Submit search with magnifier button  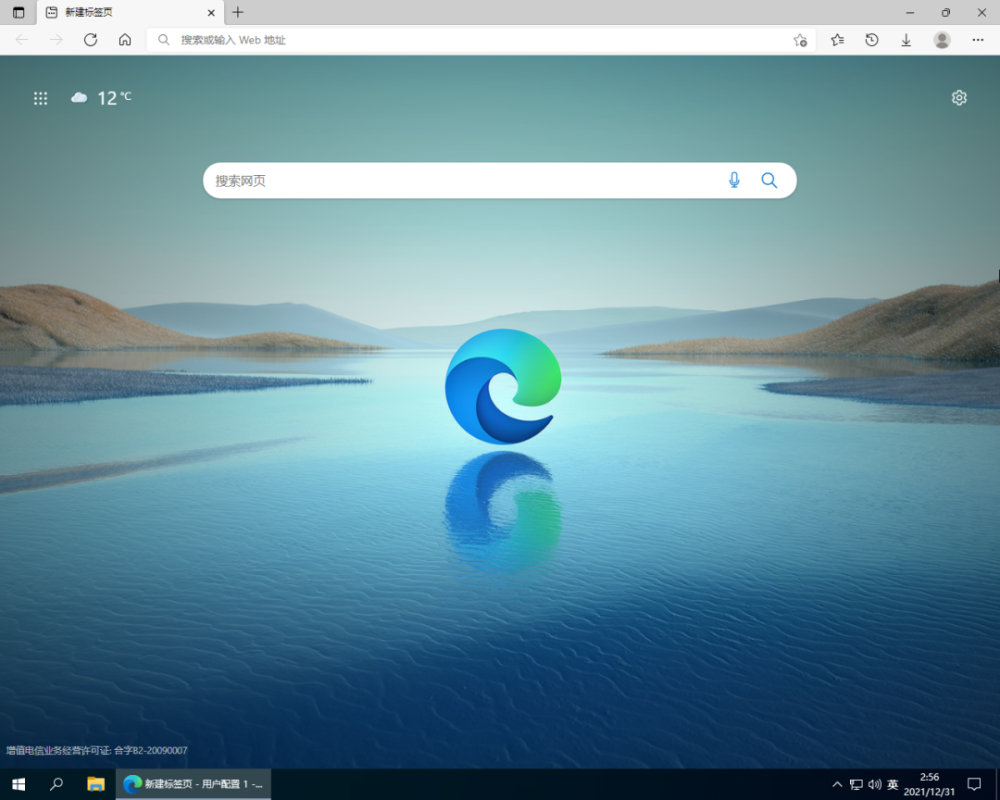(769, 181)
